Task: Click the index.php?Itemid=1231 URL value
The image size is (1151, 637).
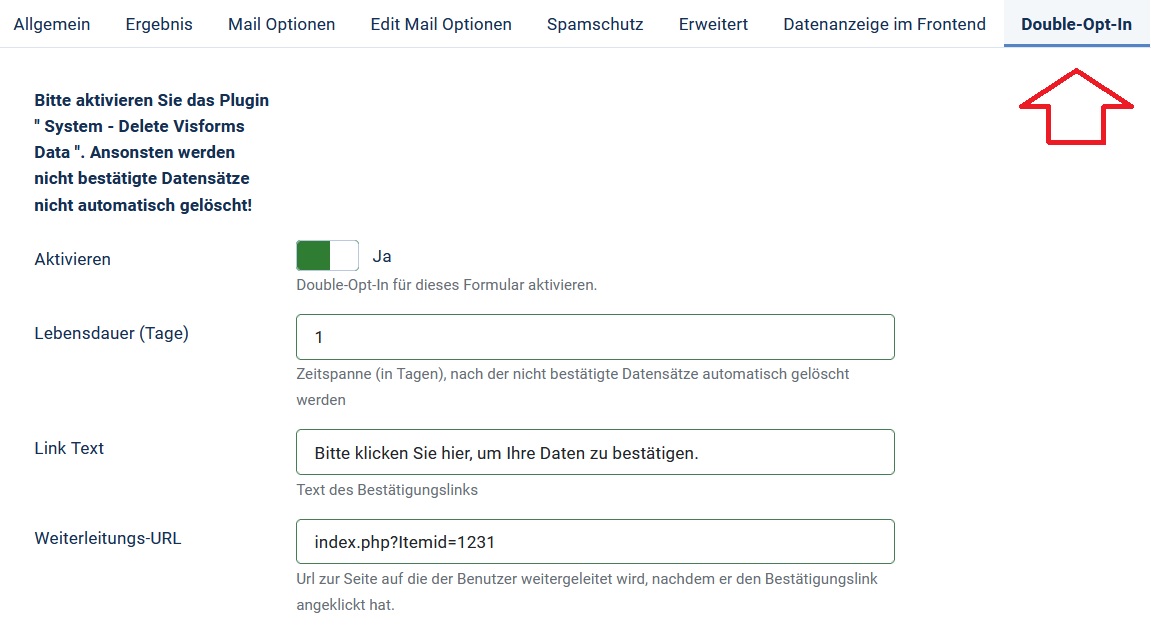Action: tap(400, 541)
